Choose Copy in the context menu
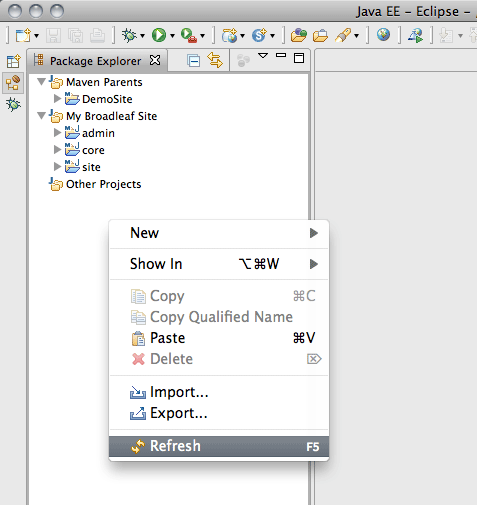 [x=219, y=296]
